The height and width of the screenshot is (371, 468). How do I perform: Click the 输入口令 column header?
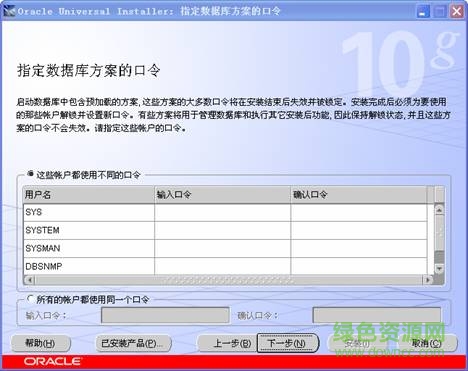point(222,195)
